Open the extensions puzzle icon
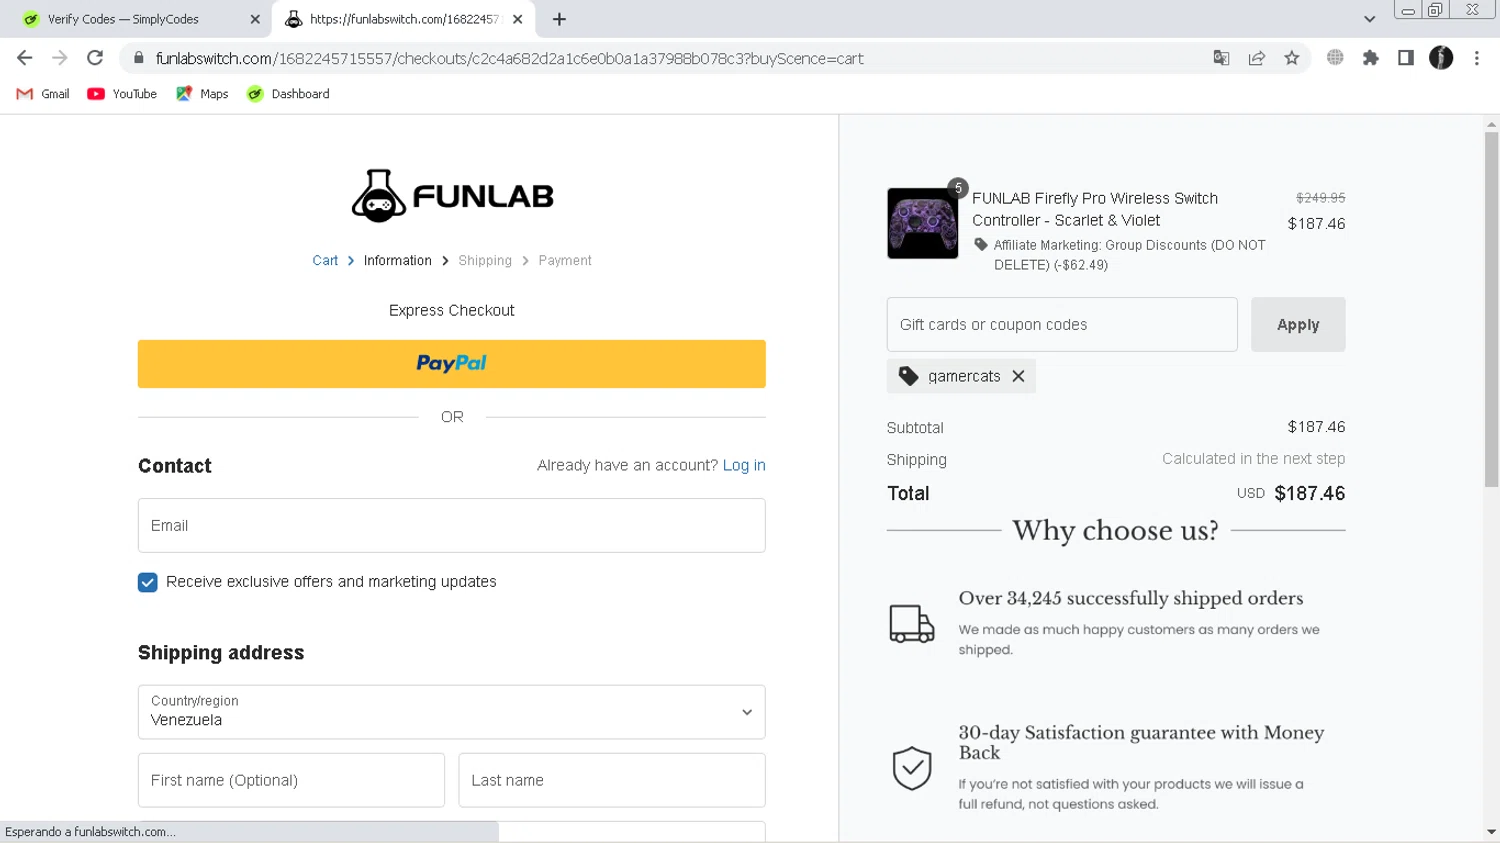 click(1371, 58)
